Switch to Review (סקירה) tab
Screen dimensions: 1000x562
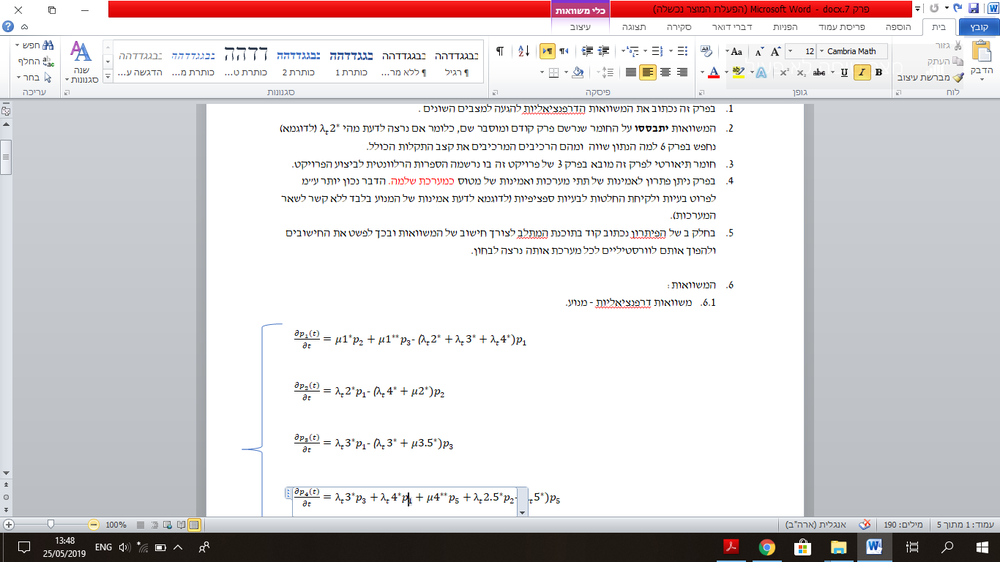point(679,27)
